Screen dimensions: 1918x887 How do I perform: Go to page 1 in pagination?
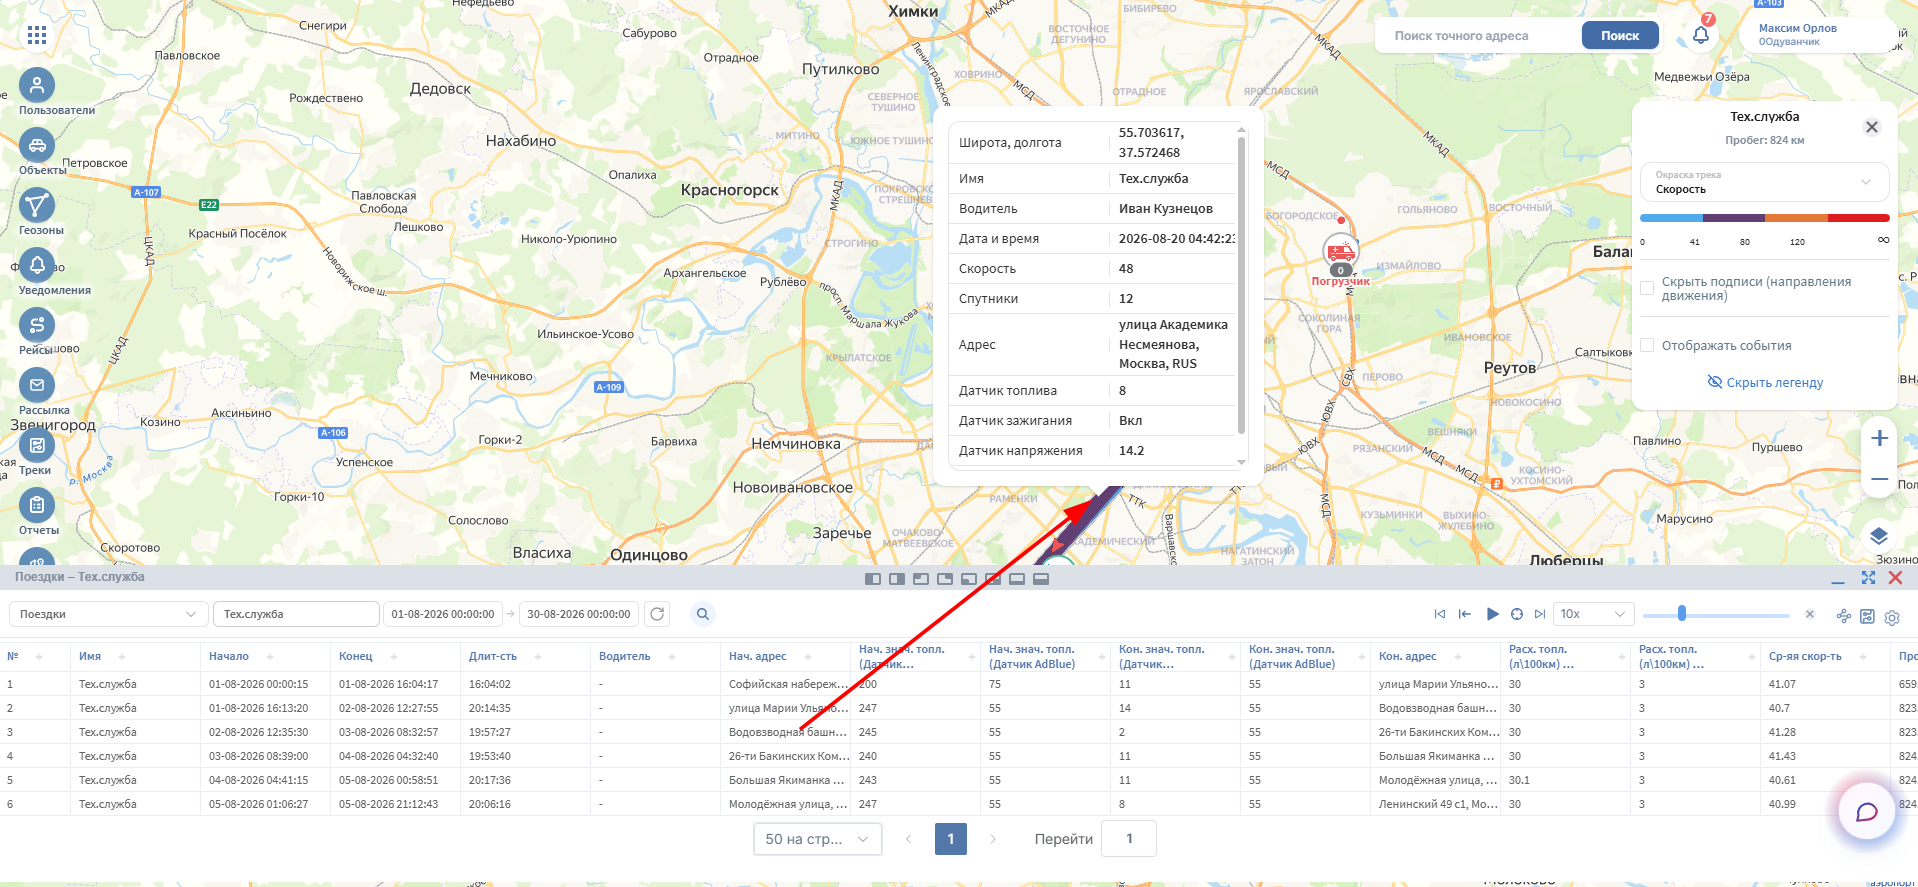tap(951, 839)
